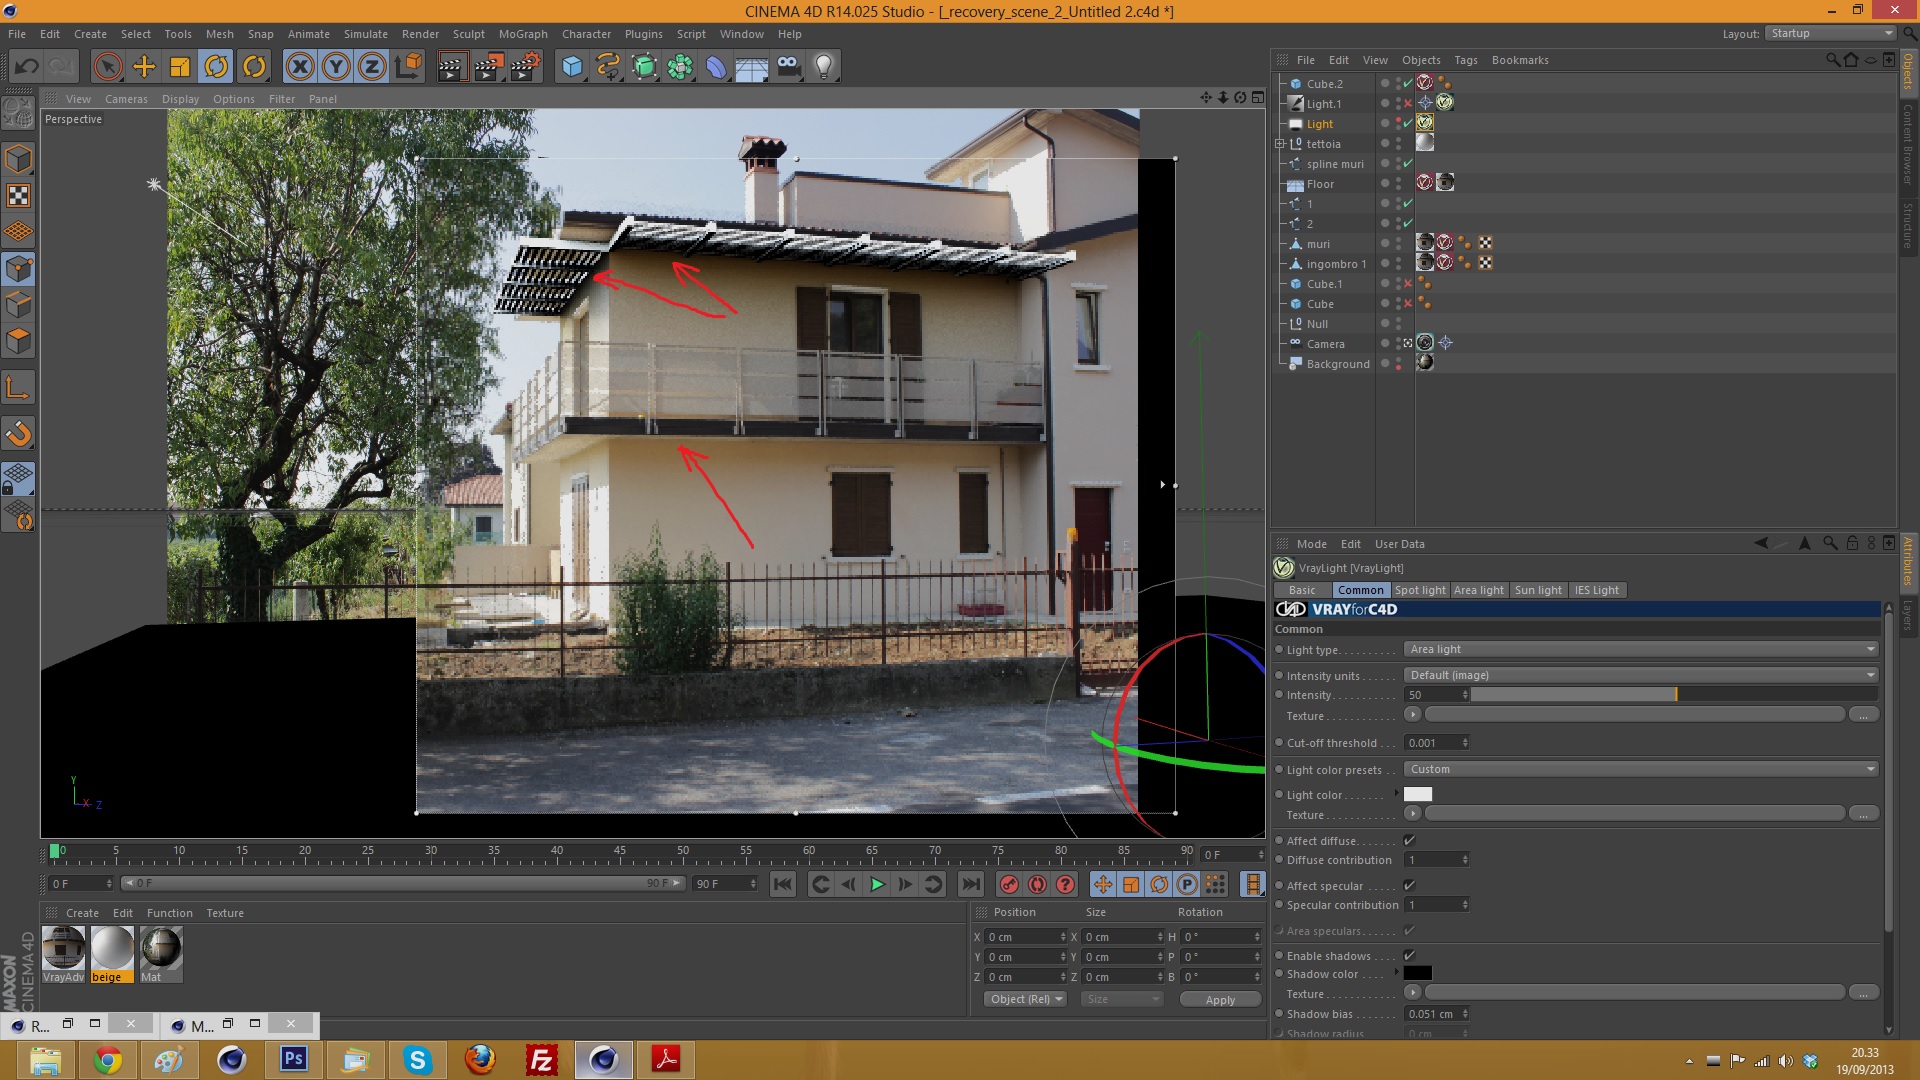The height and width of the screenshot is (1080, 1920).
Task: Disable Enable shadows checkbox
Action: pos(1409,956)
